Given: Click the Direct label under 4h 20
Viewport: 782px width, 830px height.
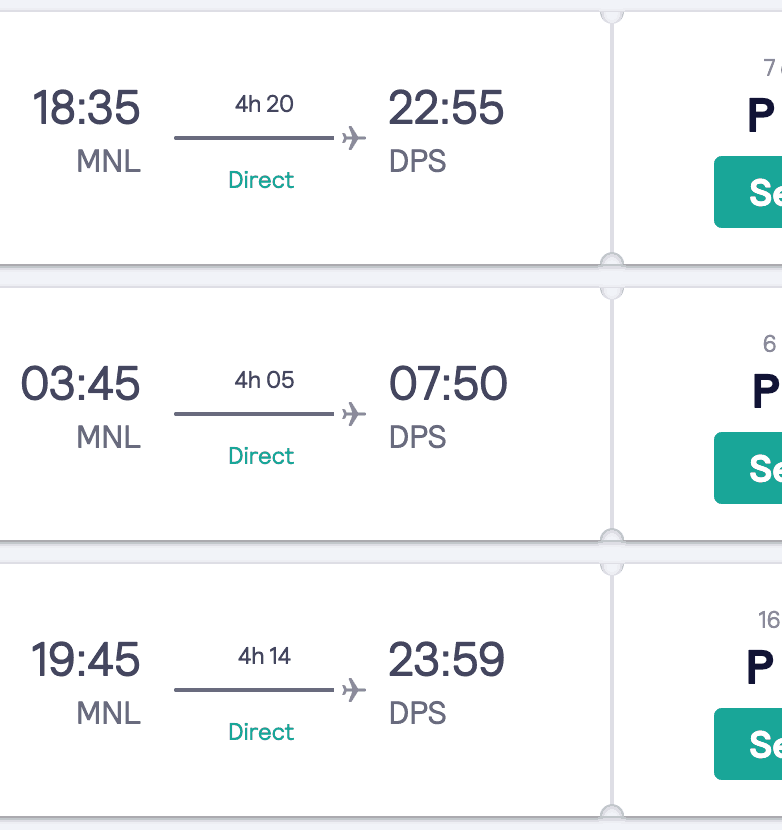Looking at the screenshot, I should click(261, 180).
